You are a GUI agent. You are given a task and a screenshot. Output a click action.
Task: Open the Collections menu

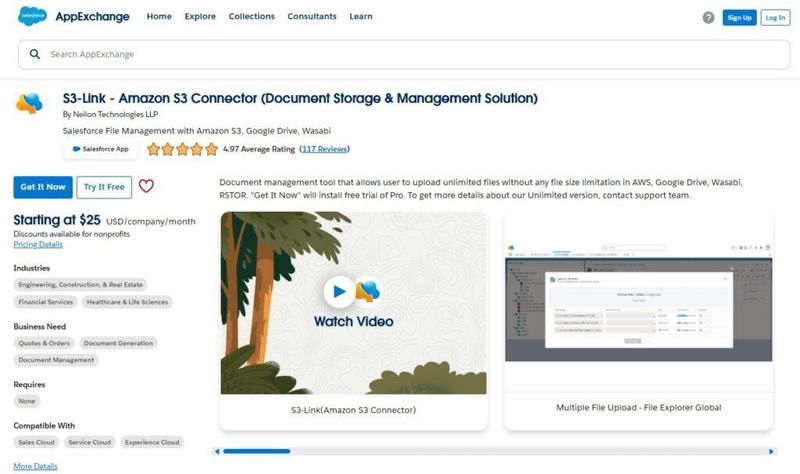click(252, 16)
